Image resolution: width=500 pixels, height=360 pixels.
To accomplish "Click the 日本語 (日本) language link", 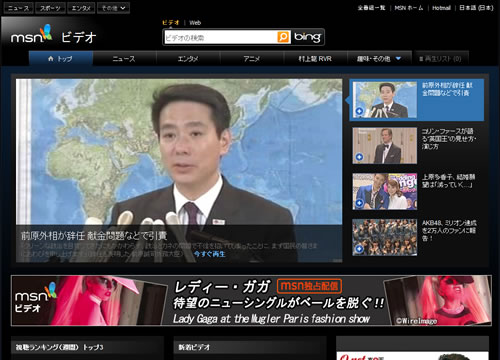I will pyautogui.click(x=476, y=8).
